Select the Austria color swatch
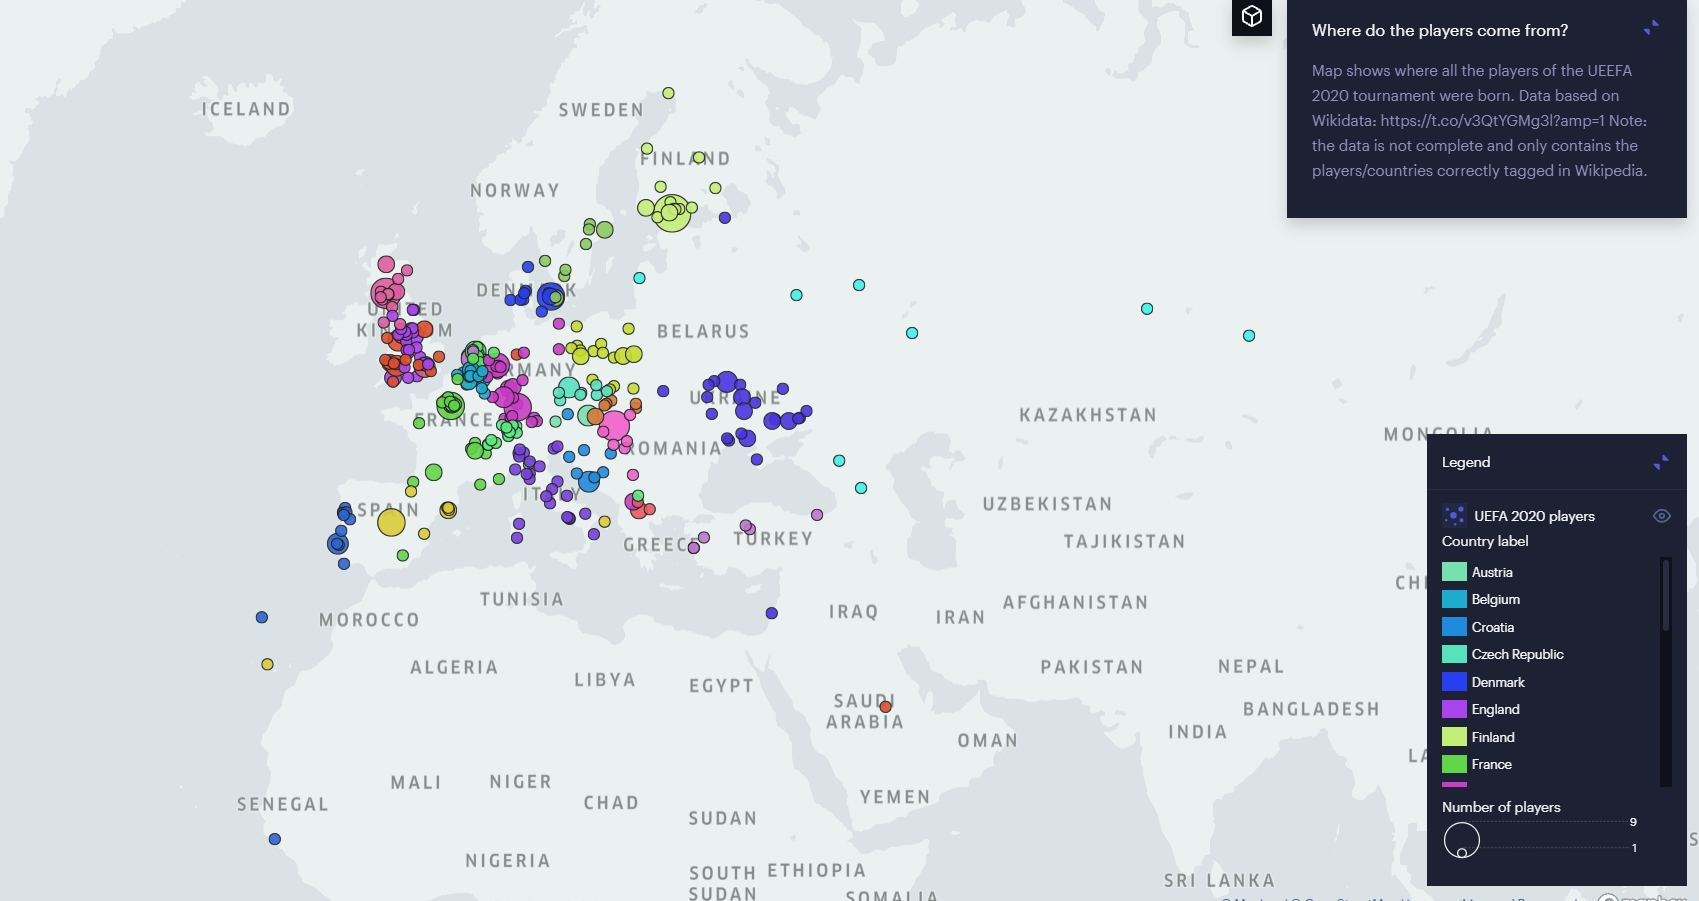This screenshot has width=1699, height=901. coord(1454,572)
